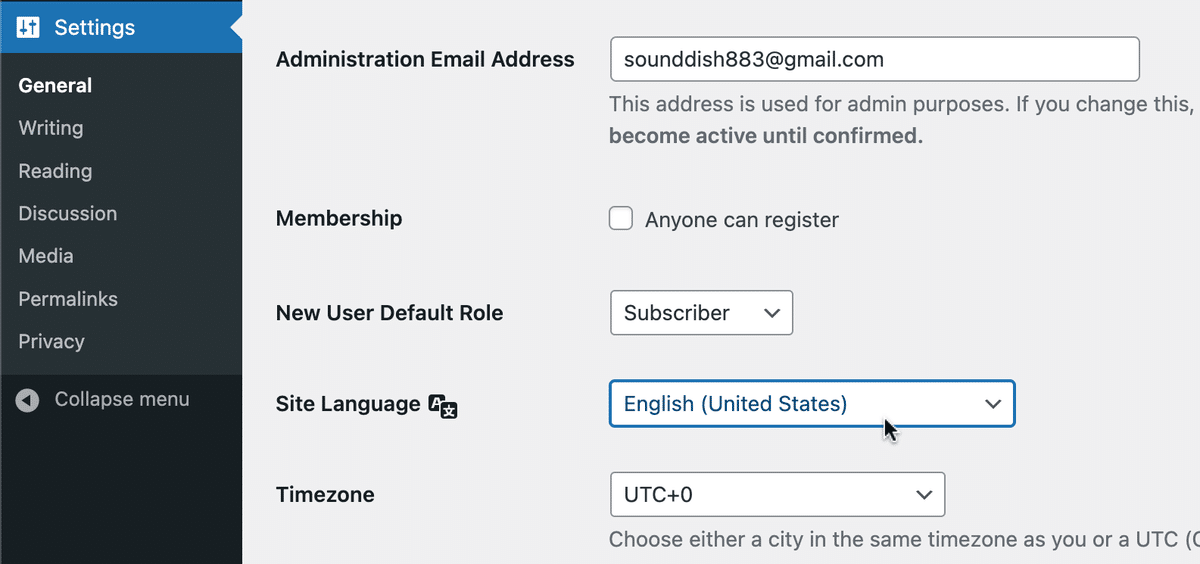Open Discussion settings from the sidebar

(68, 213)
